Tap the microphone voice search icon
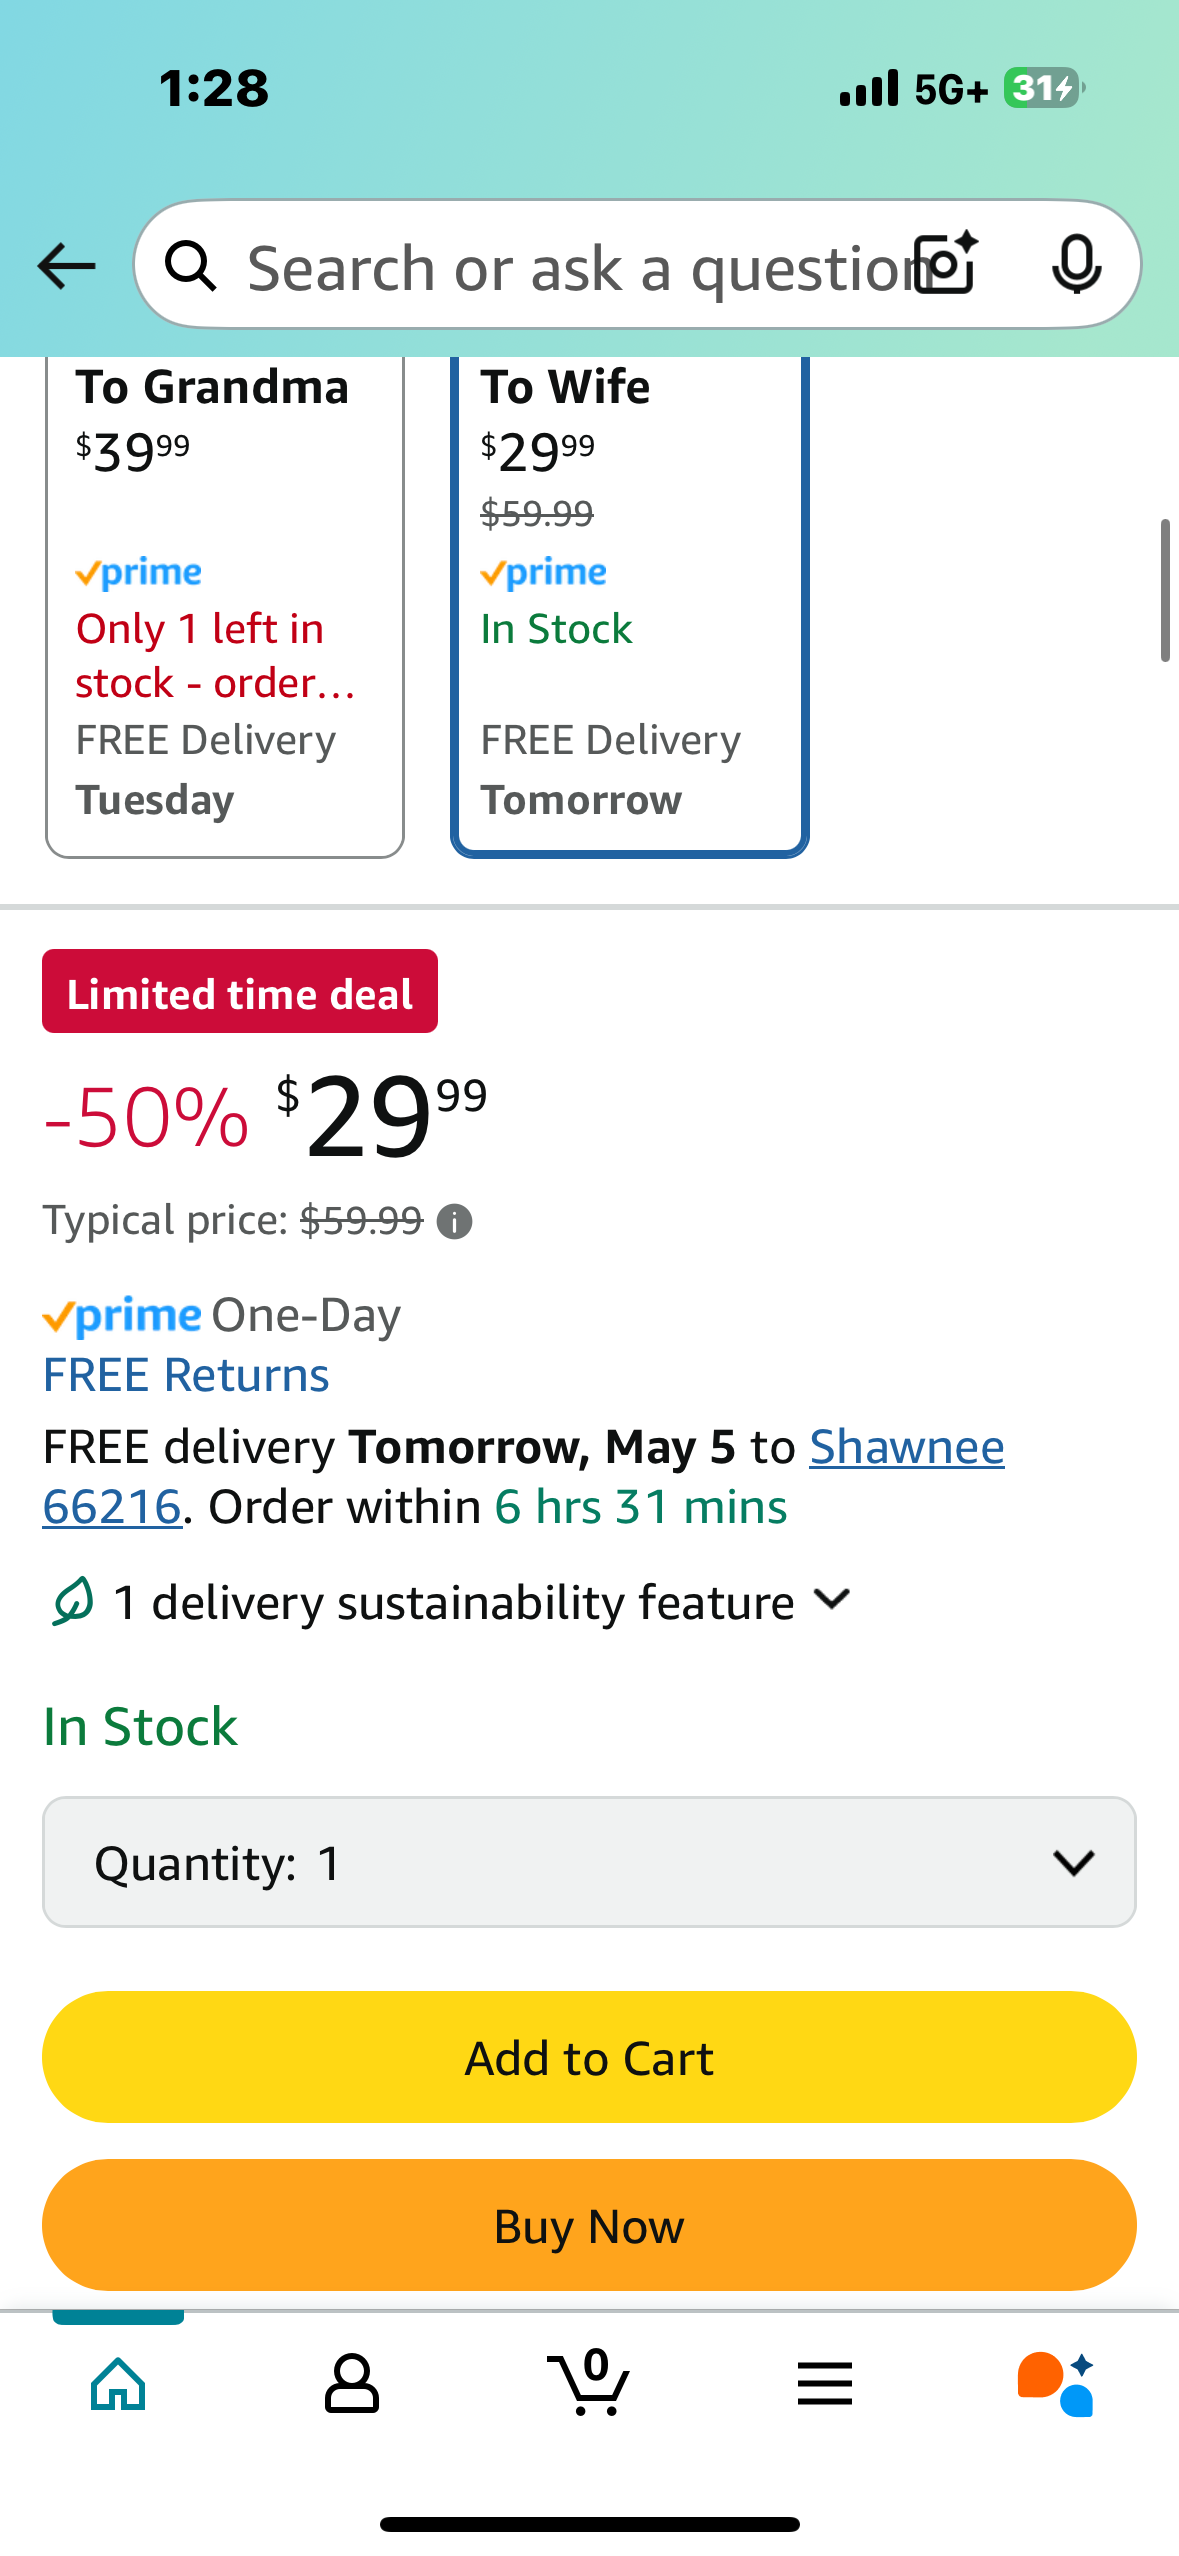The height and width of the screenshot is (2556, 1179). tap(1077, 265)
